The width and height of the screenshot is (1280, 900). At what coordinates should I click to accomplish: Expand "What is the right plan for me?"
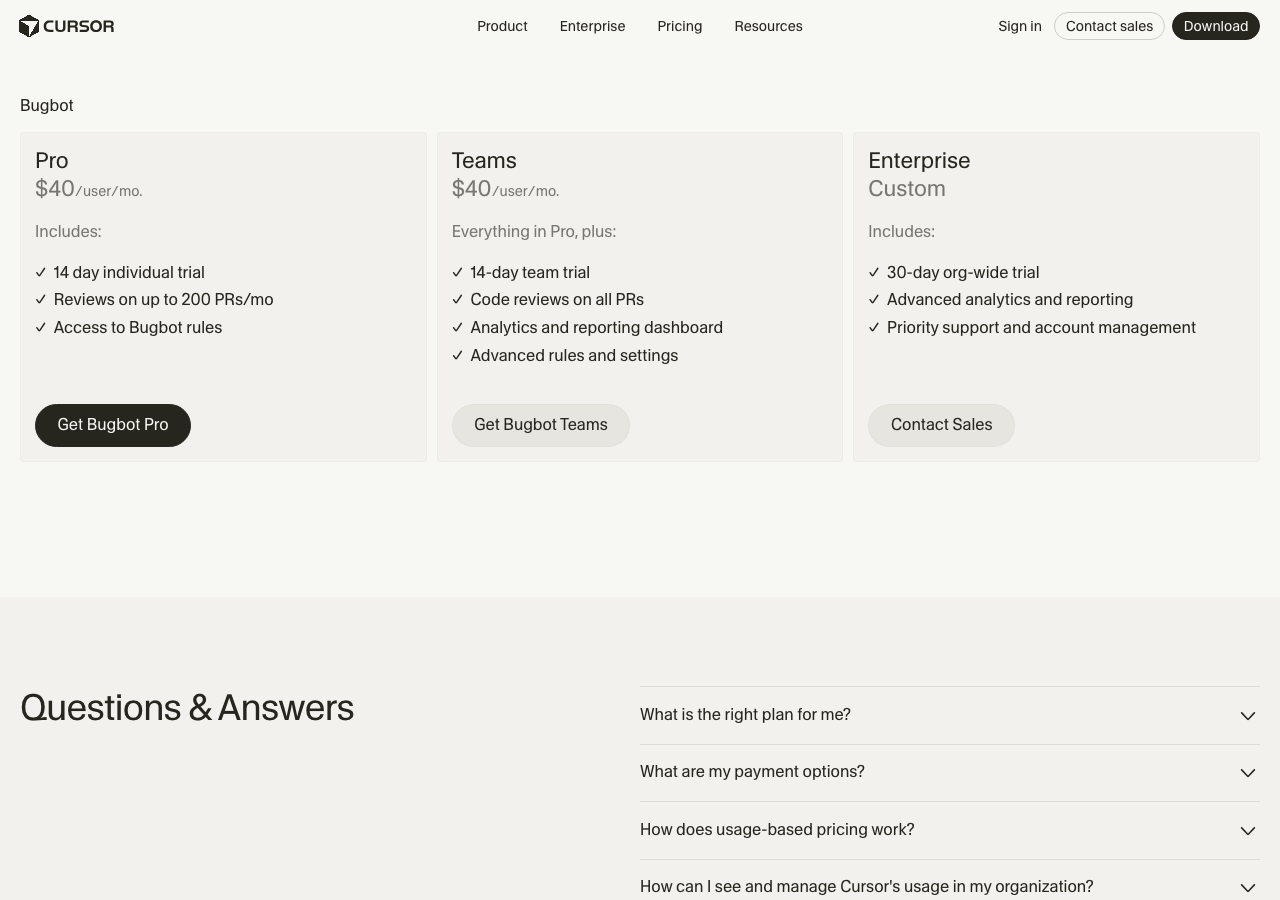[745, 715]
